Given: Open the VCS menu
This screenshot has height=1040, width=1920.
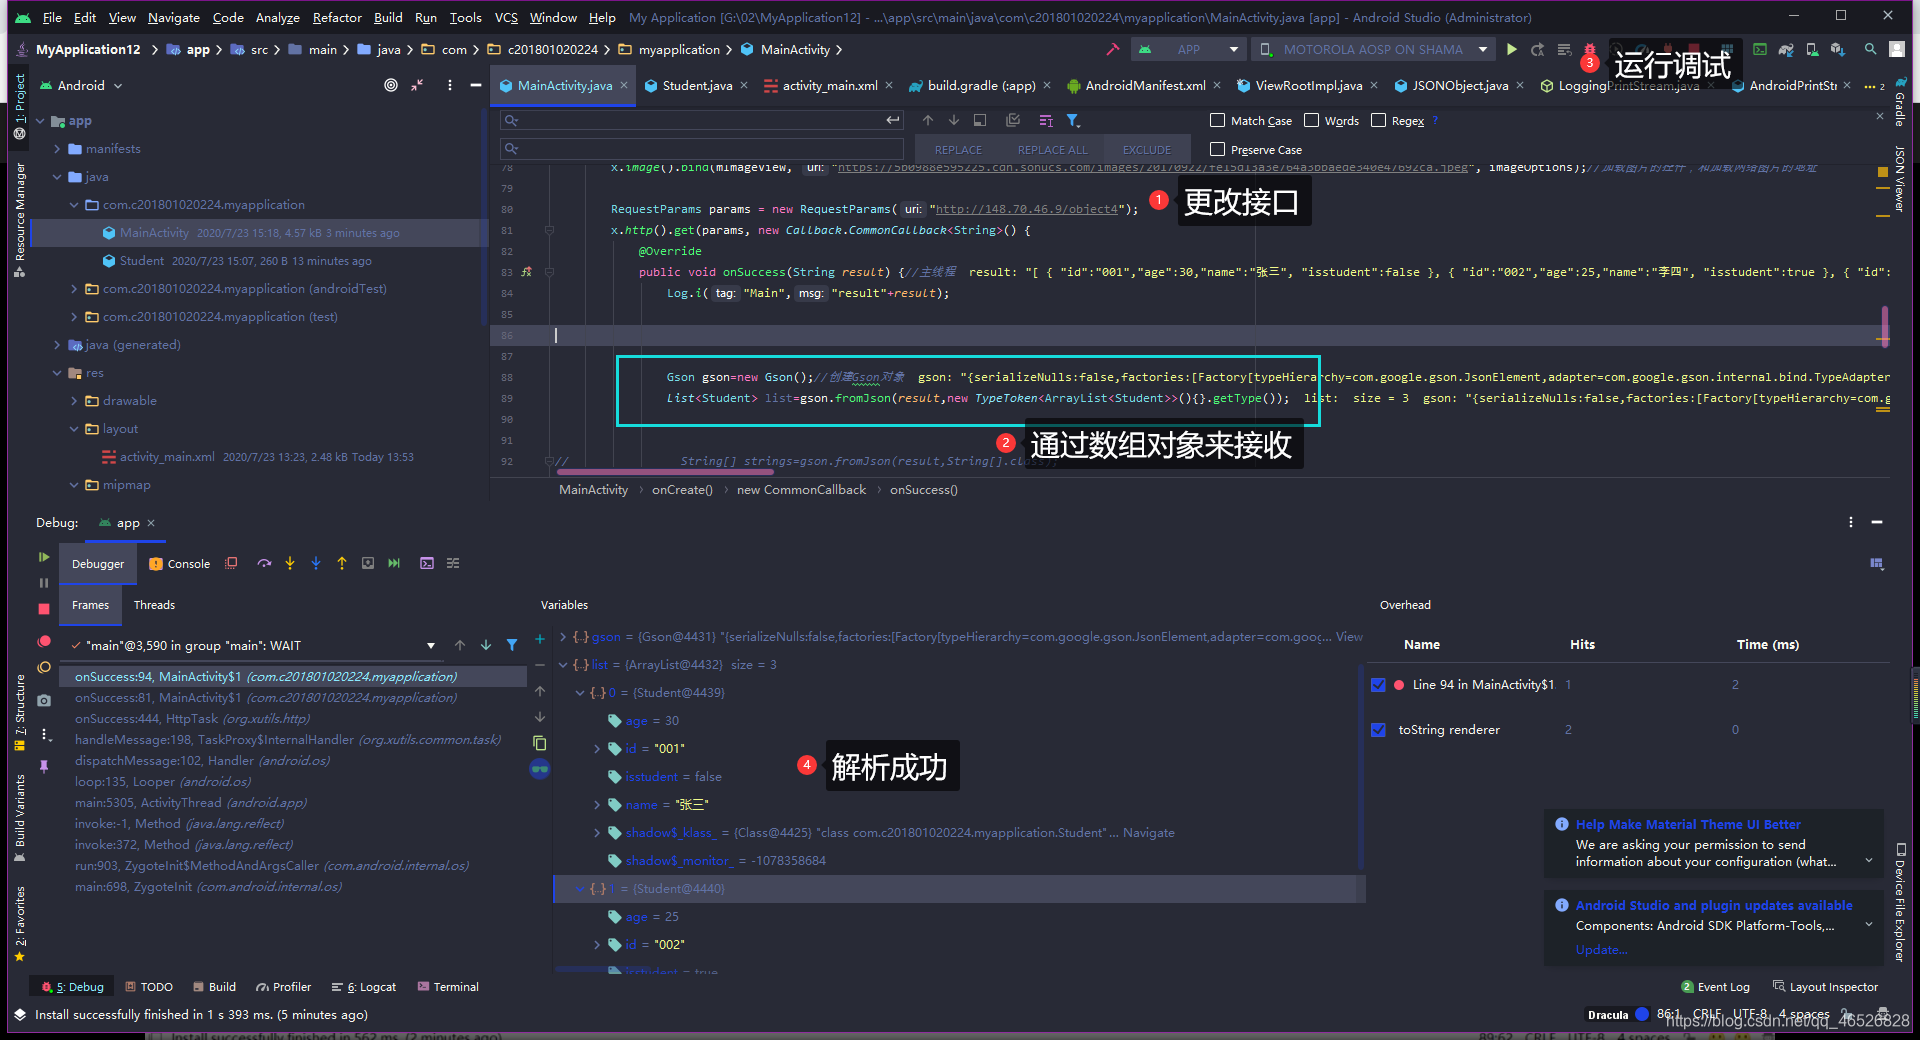Looking at the screenshot, I should (506, 17).
